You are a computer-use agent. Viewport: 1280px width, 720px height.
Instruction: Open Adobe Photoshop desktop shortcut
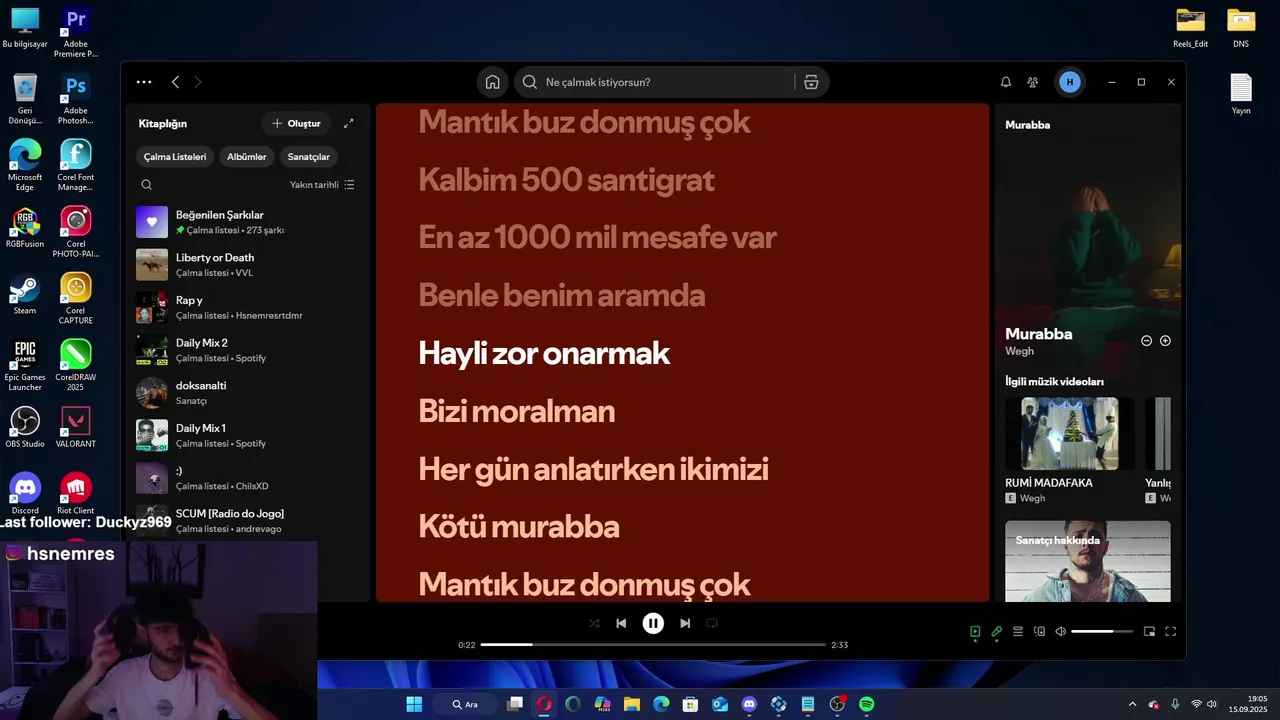point(76,99)
